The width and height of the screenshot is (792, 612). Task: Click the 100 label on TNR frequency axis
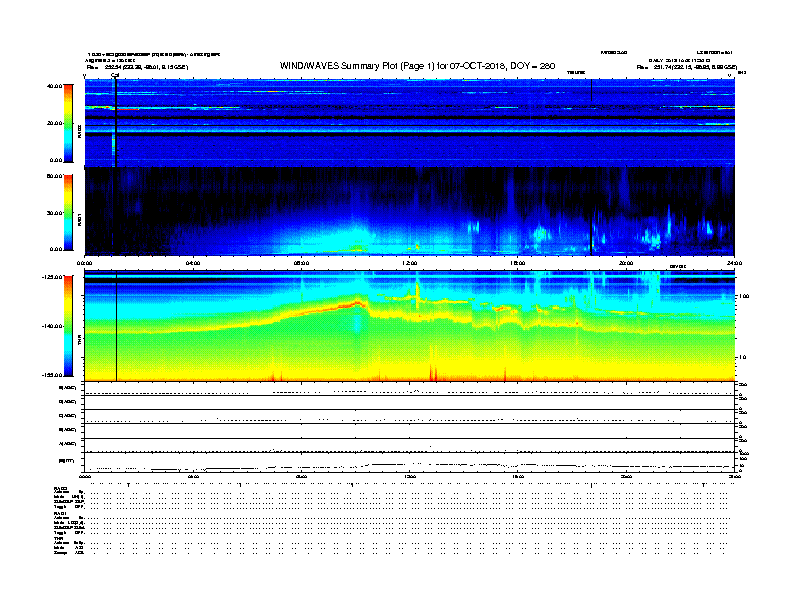click(x=744, y=296)
